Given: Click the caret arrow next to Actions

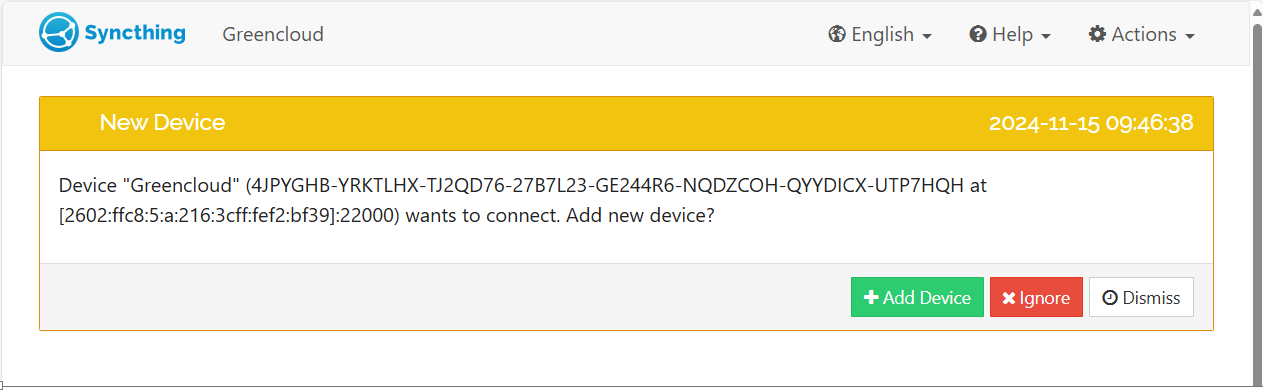Looking at the screenshot, I should (1190, 36).
